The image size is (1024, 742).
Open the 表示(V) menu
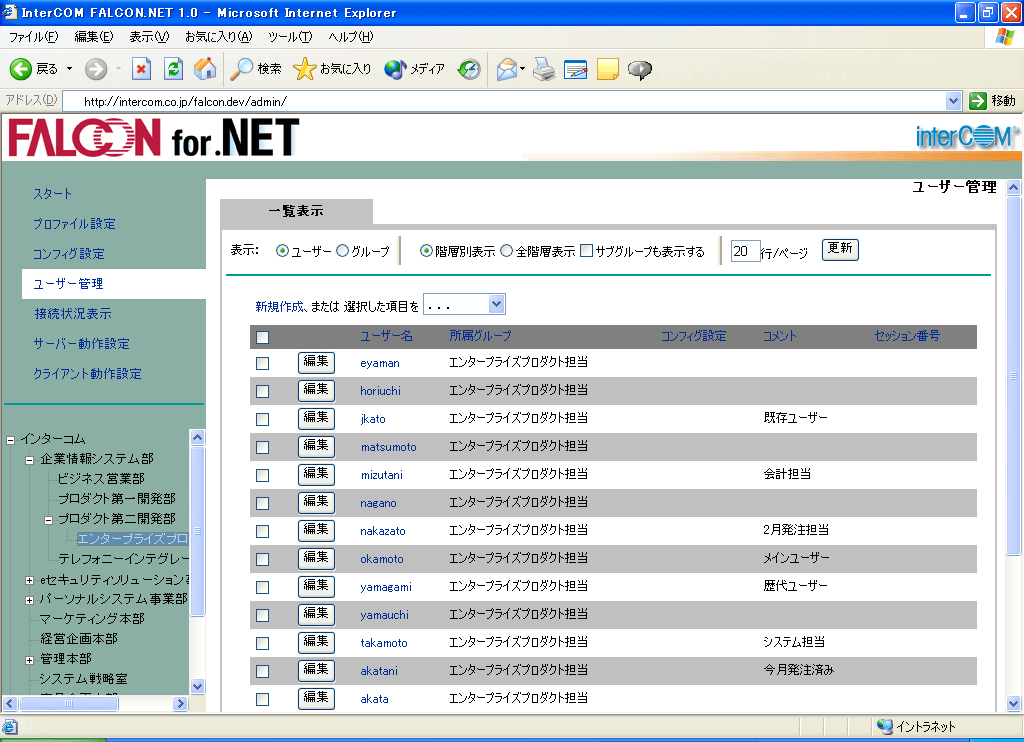point(149,37)
